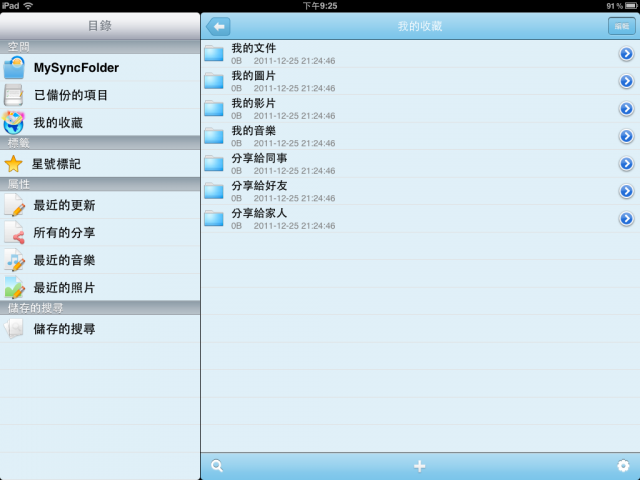Click the 最近的照片 photo icon
The image size is (640, 480).
coord(15,287)
